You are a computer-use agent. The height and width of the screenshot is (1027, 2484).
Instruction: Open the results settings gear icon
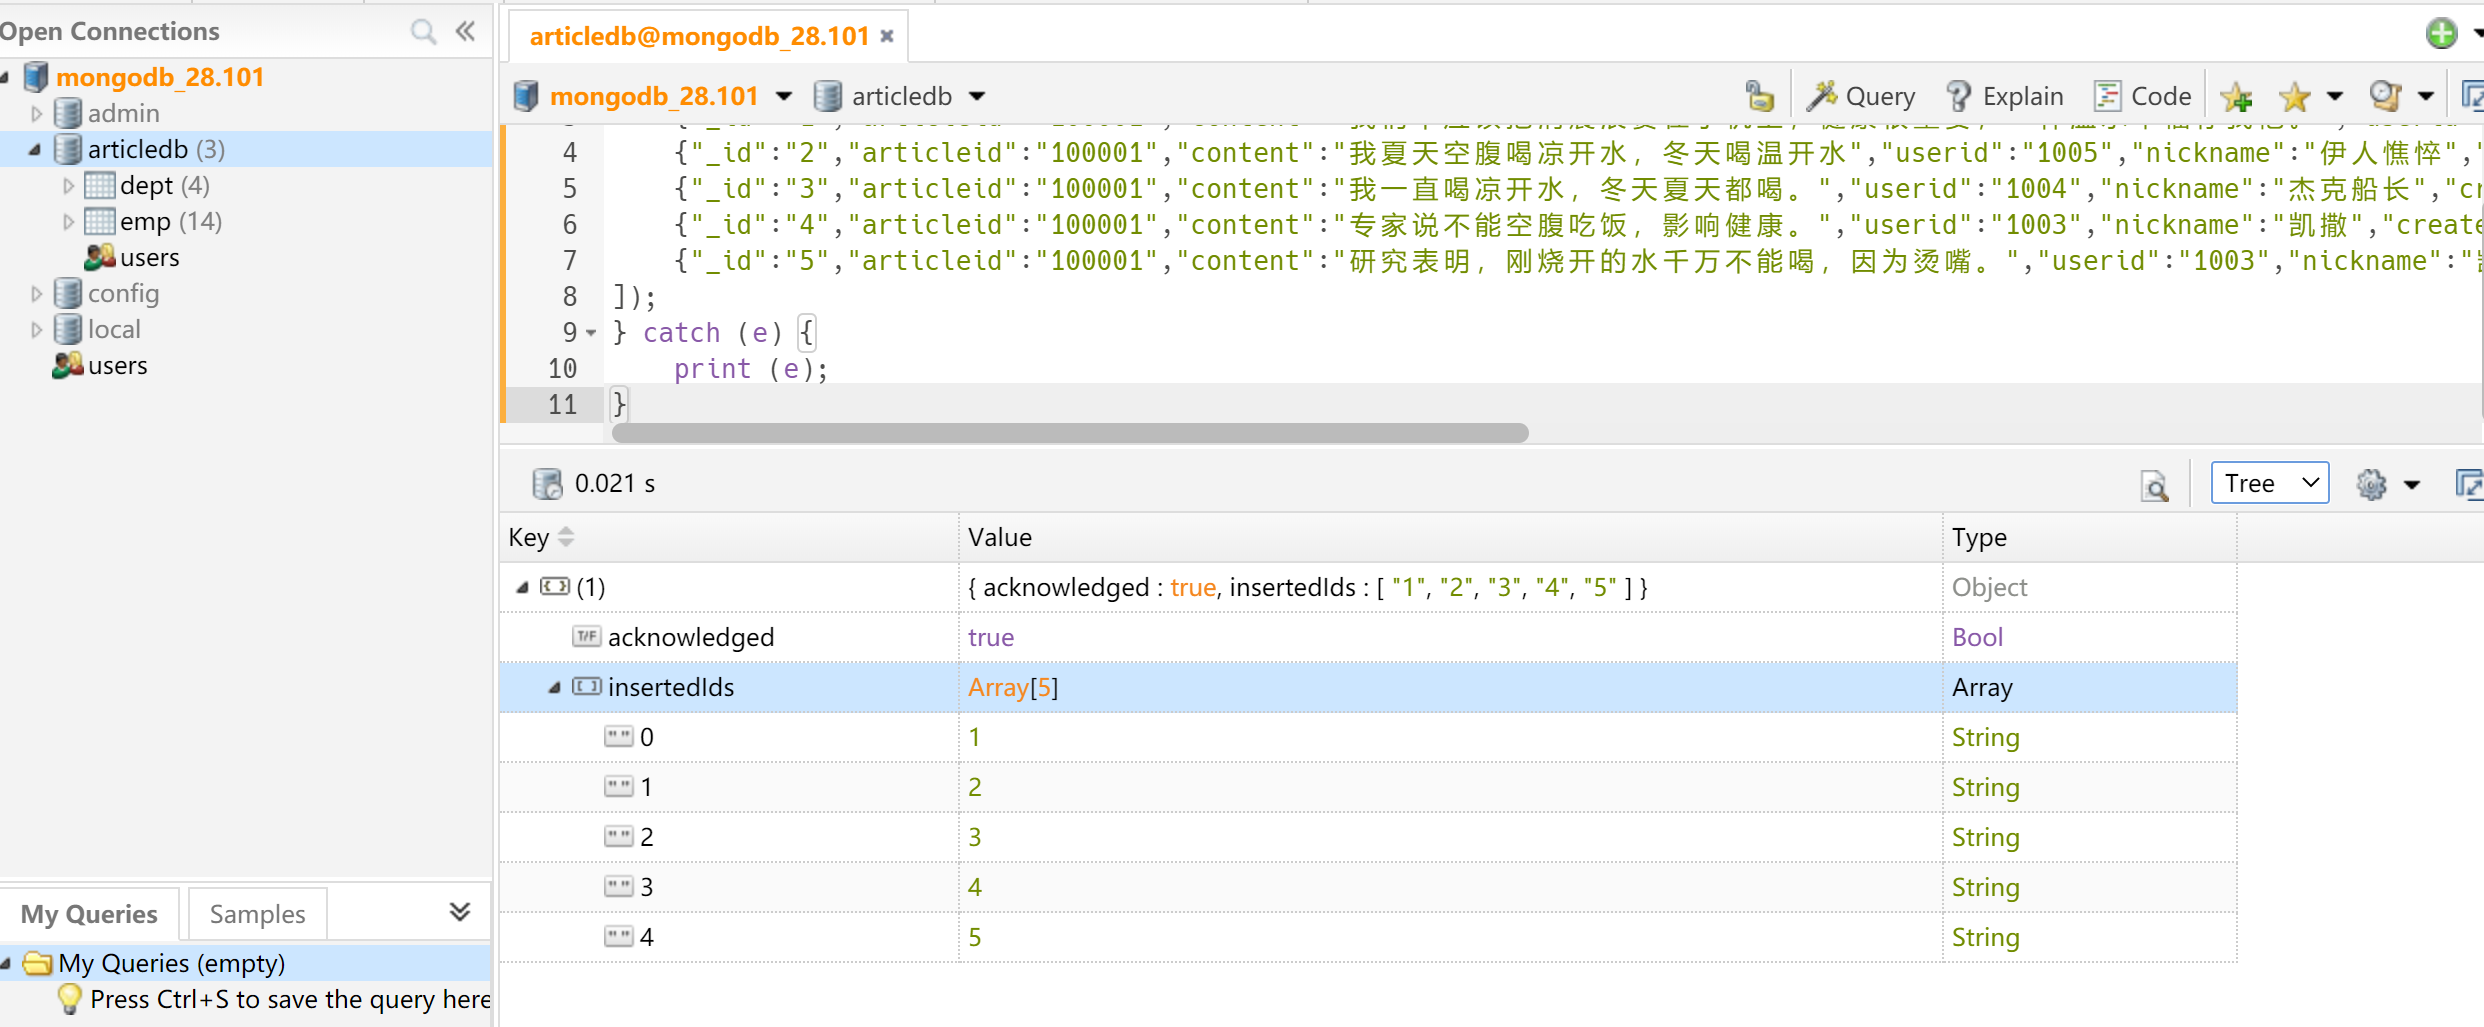tap(2371, 485)
